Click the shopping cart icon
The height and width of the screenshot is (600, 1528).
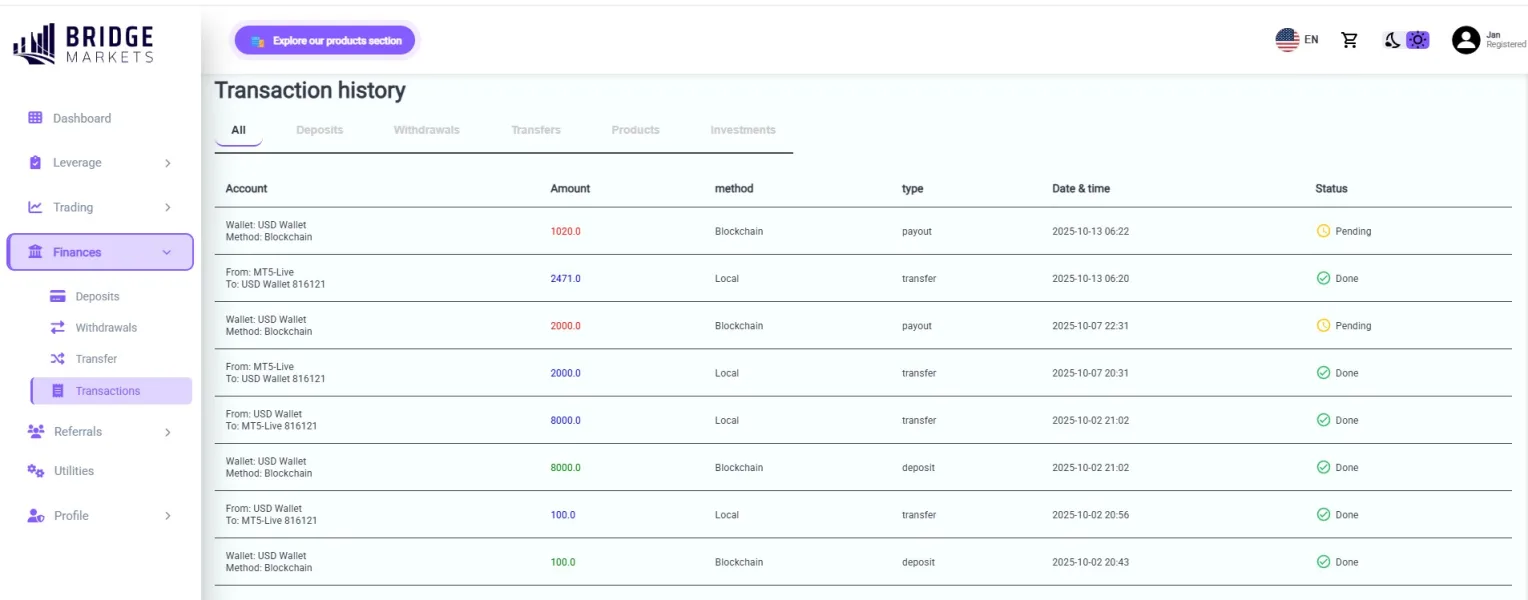point(1349,40)
